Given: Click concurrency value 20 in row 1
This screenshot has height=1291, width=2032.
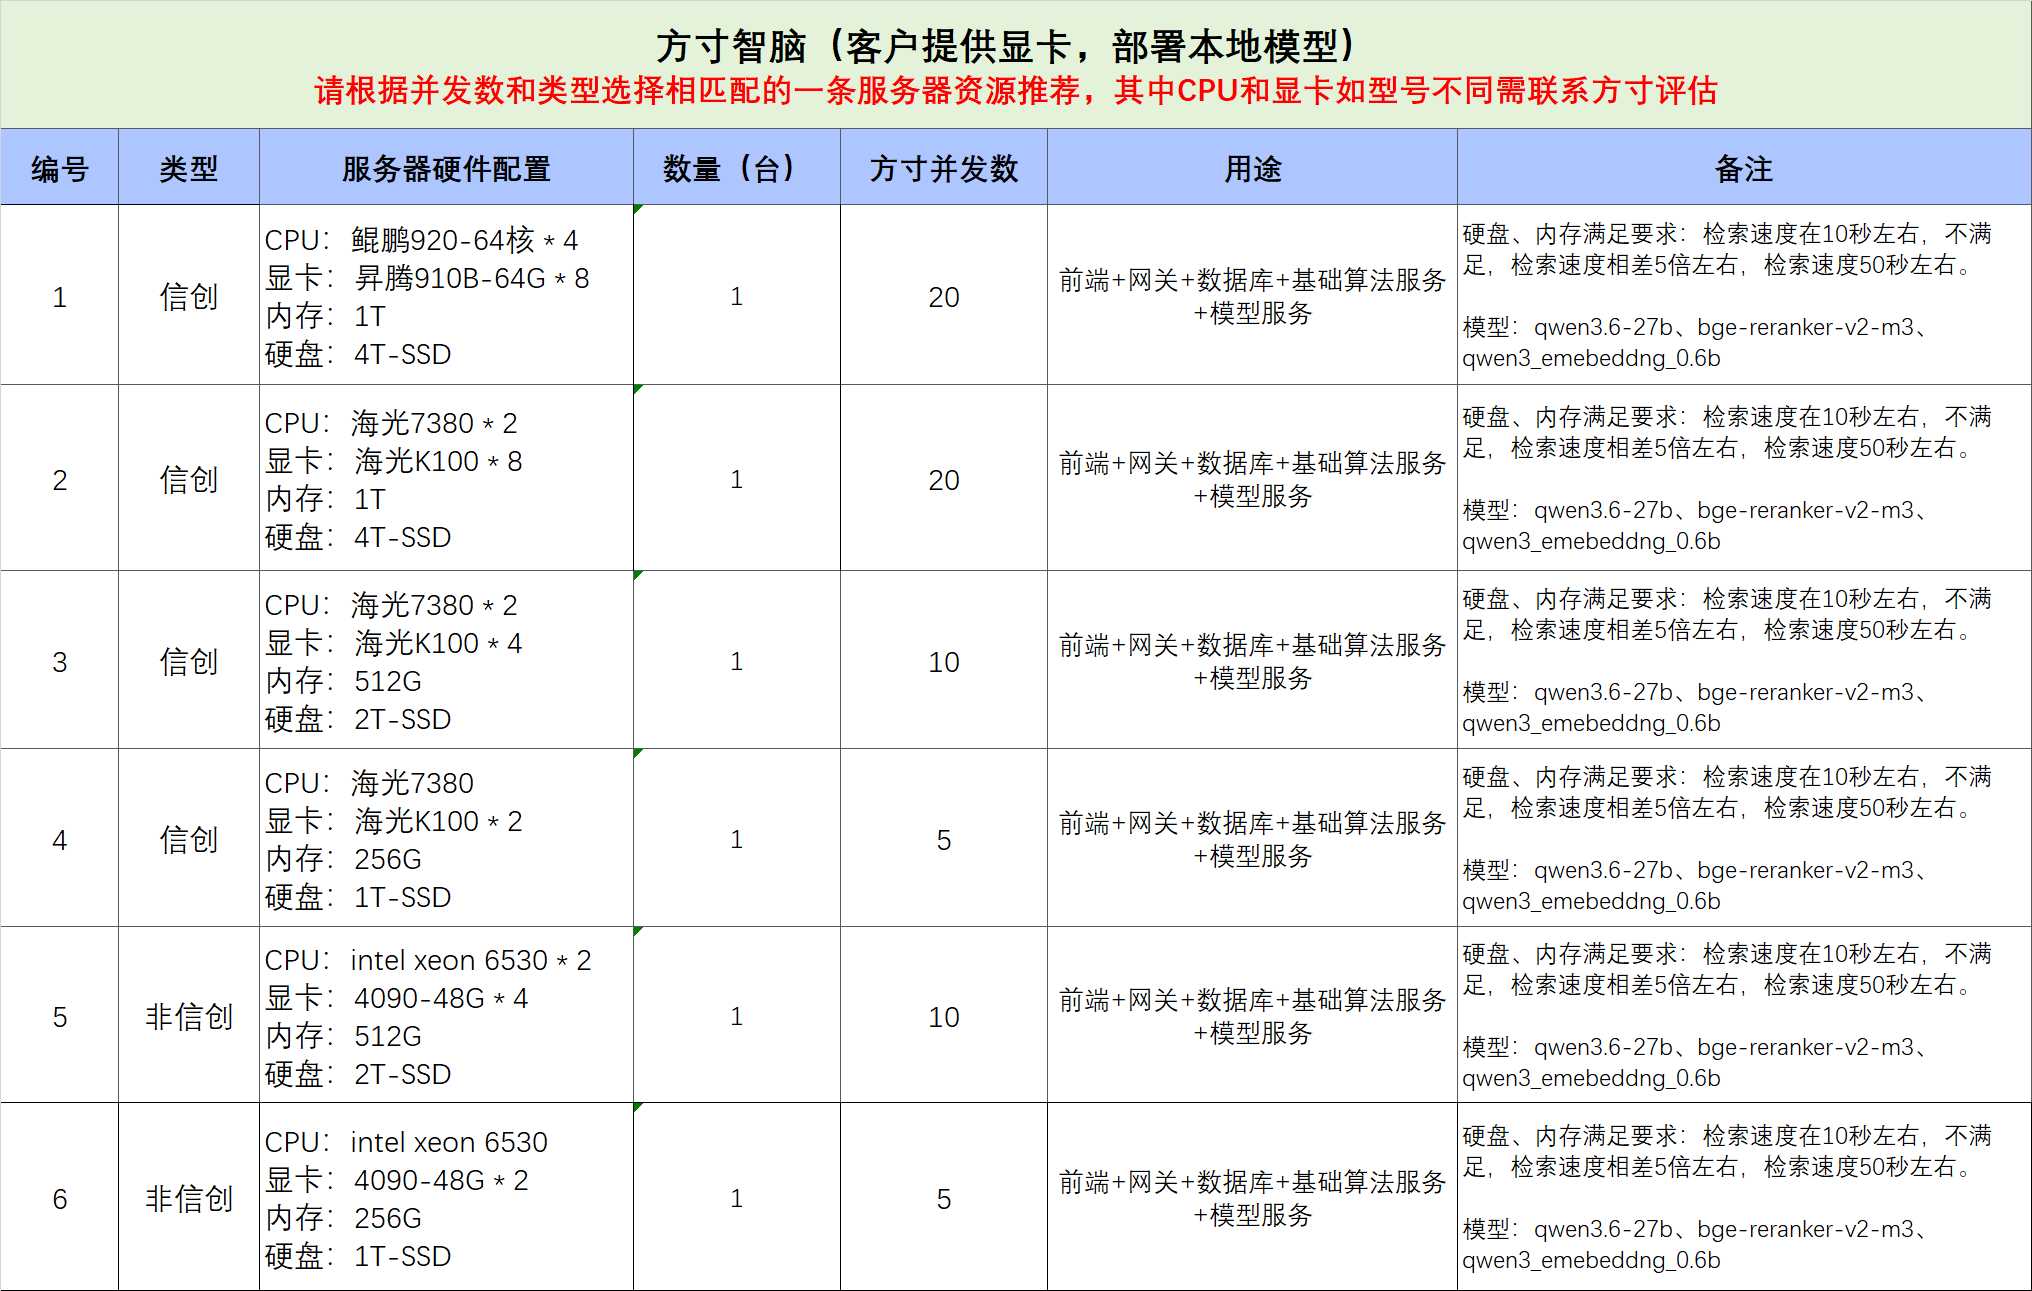Looking at the screenshot, I should point(944,296).
